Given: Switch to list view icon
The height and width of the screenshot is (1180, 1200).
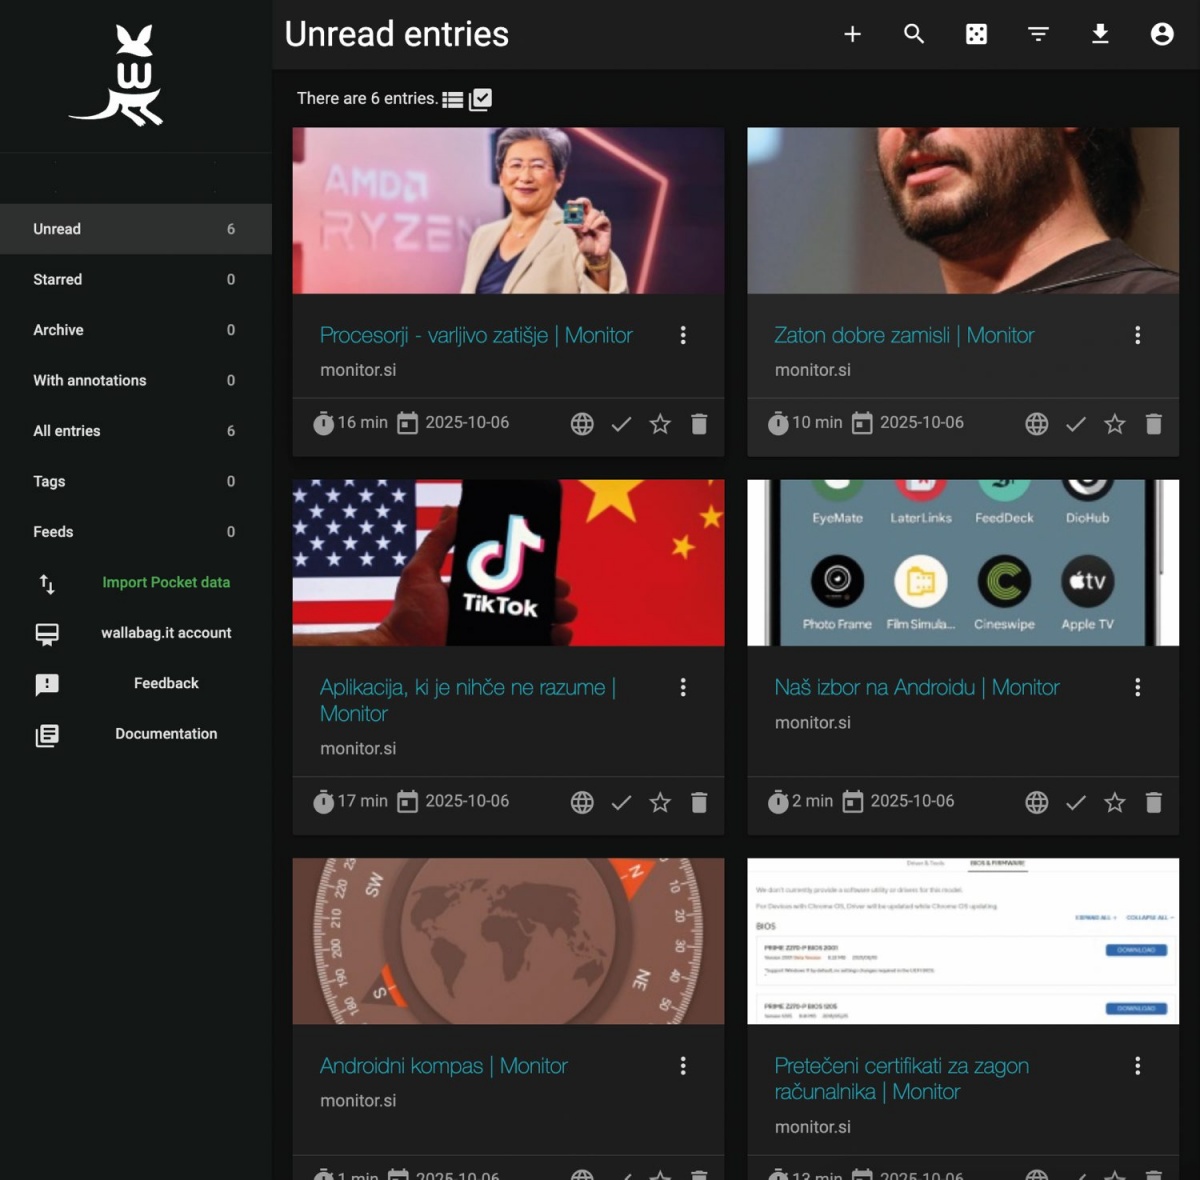Looking at the screenshot, I should 453,100.
